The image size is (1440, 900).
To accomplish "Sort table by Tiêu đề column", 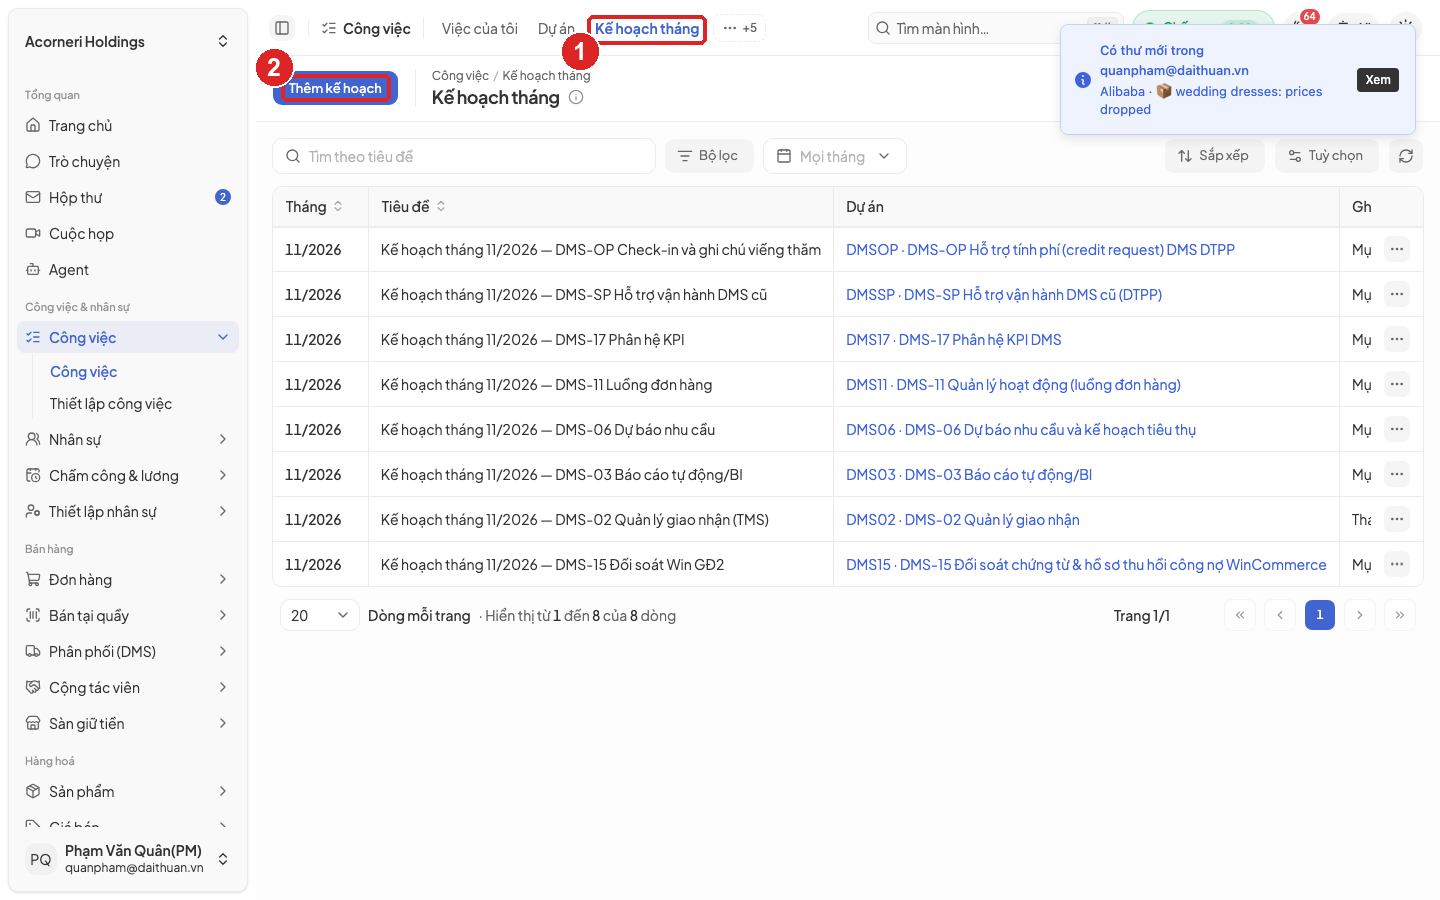I will click(x=413, y=207).
